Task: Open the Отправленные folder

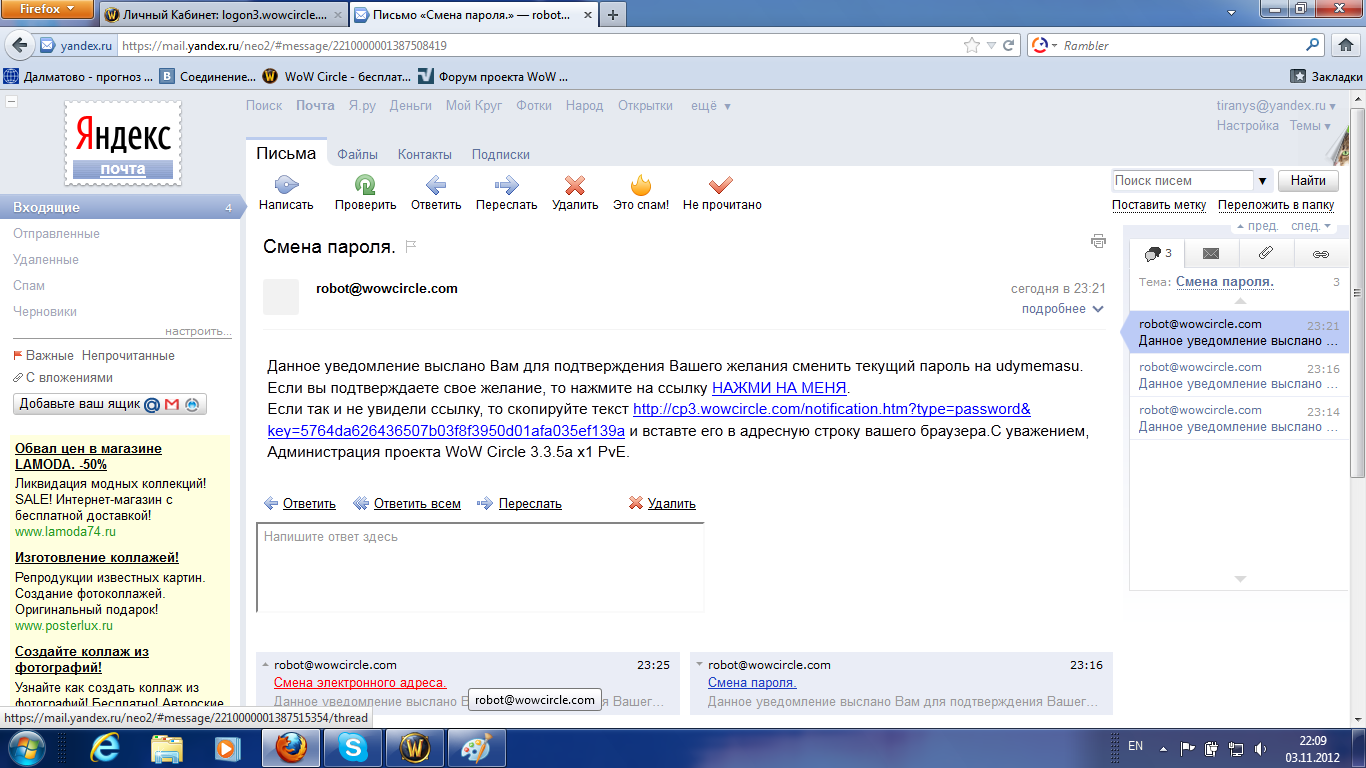Action: tap(56, 233)
